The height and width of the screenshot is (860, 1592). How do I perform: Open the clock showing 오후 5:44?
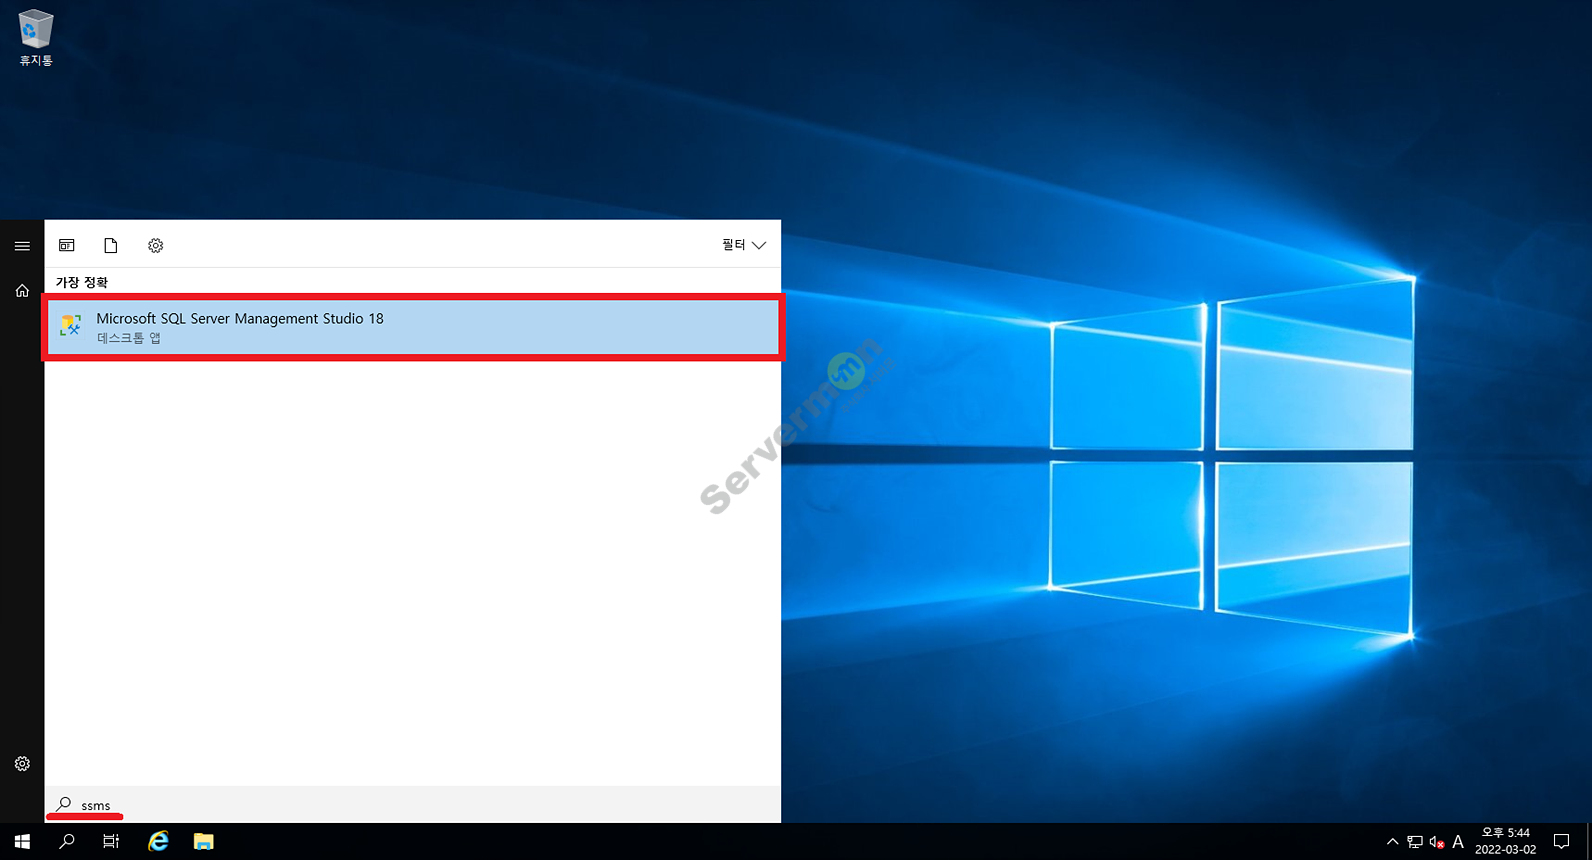pyautogui.click(x=1505, y=841)
